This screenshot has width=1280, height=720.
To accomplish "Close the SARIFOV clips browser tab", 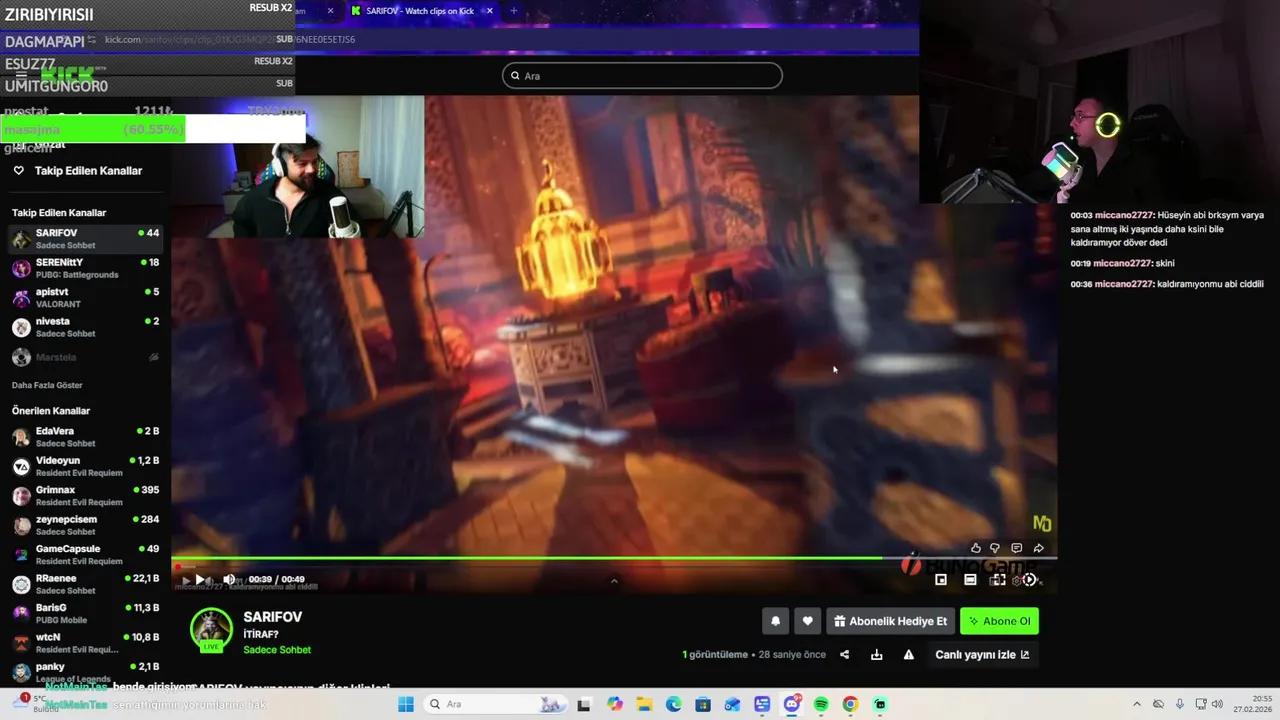I will (x=489, y=11).
